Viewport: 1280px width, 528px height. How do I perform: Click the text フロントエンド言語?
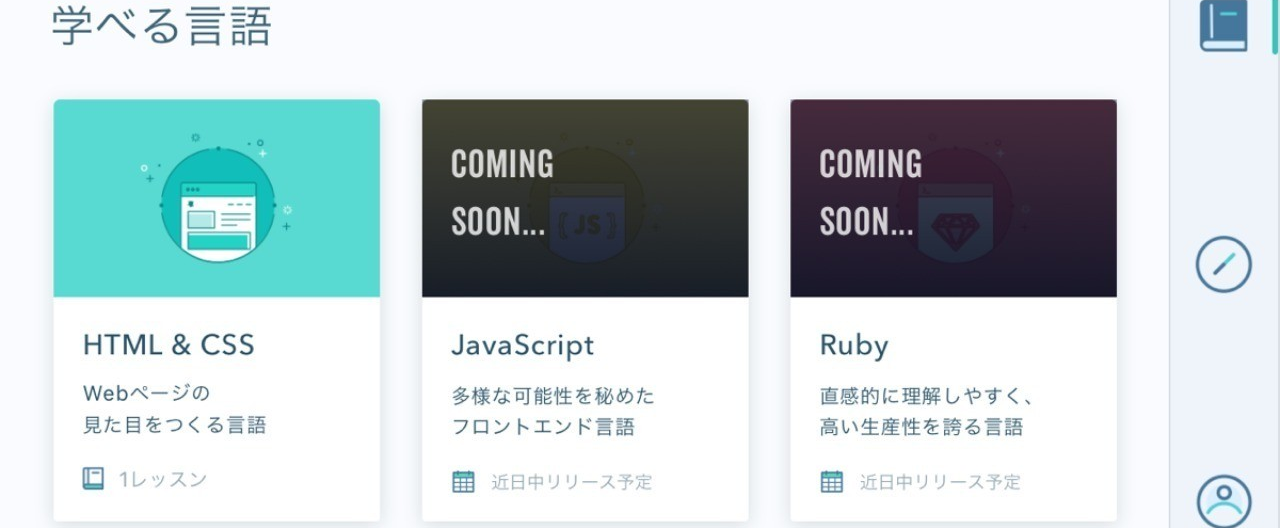tap(543, 427)
